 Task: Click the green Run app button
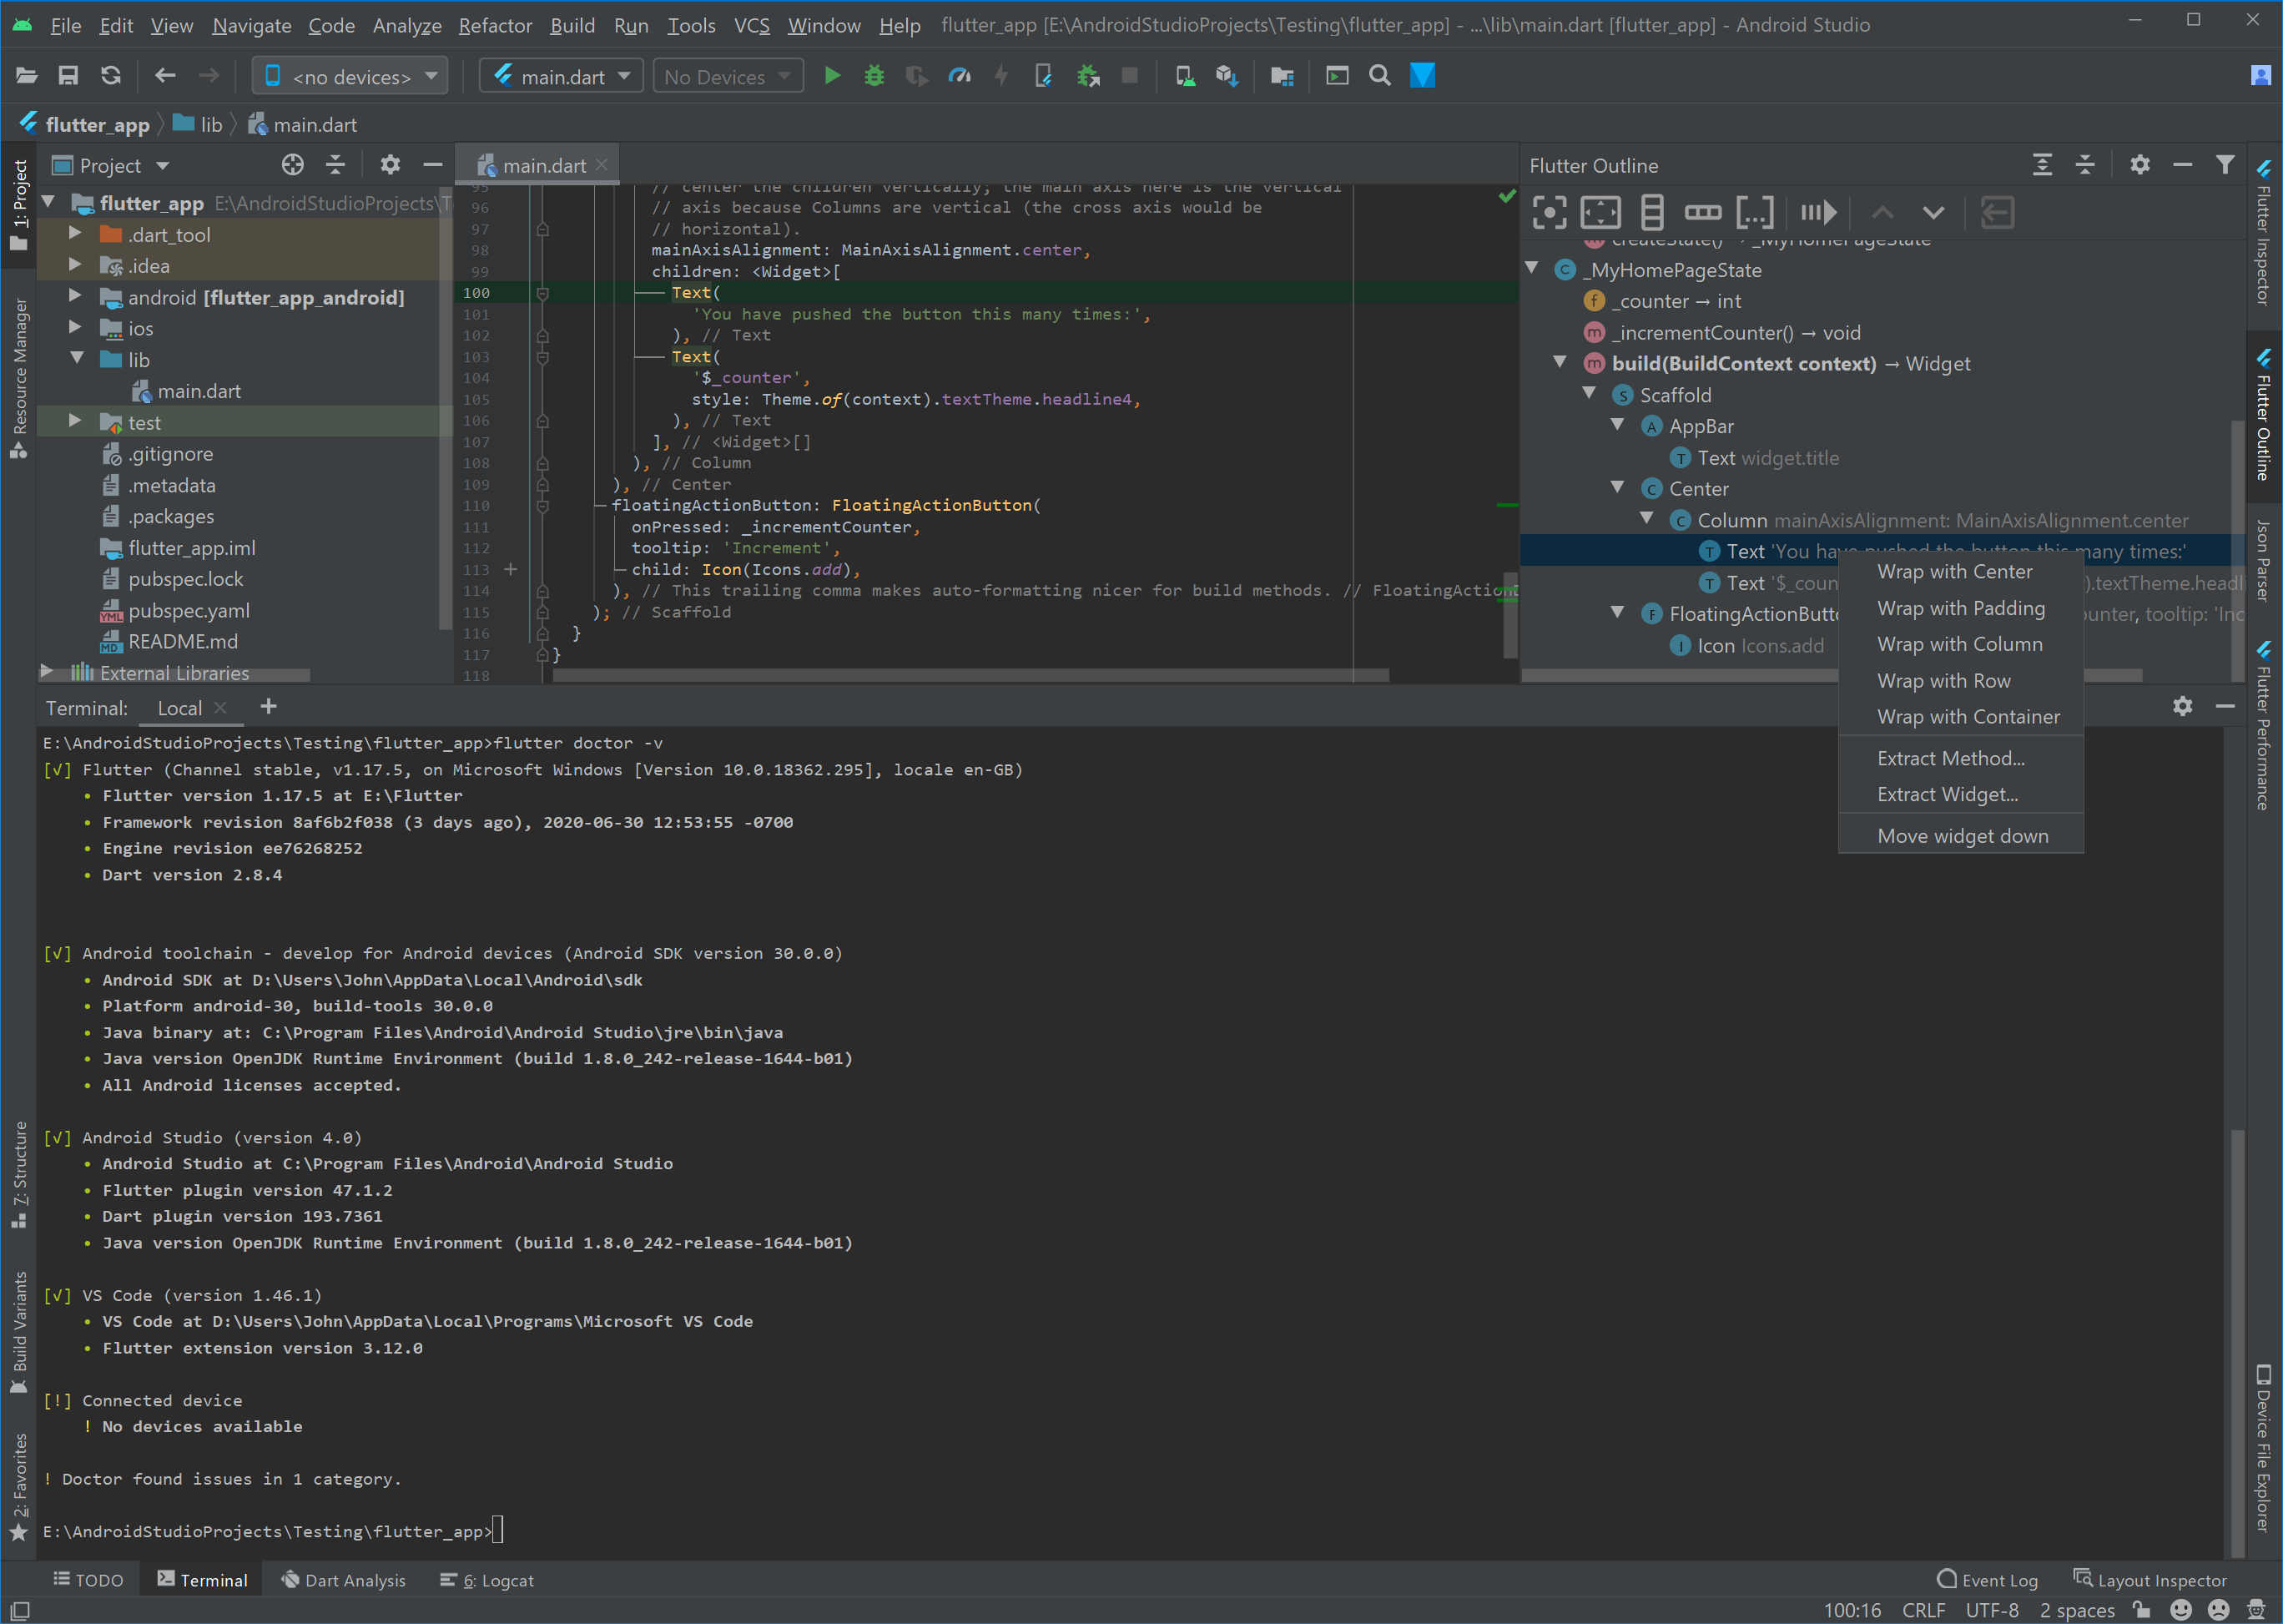point(831,76)
